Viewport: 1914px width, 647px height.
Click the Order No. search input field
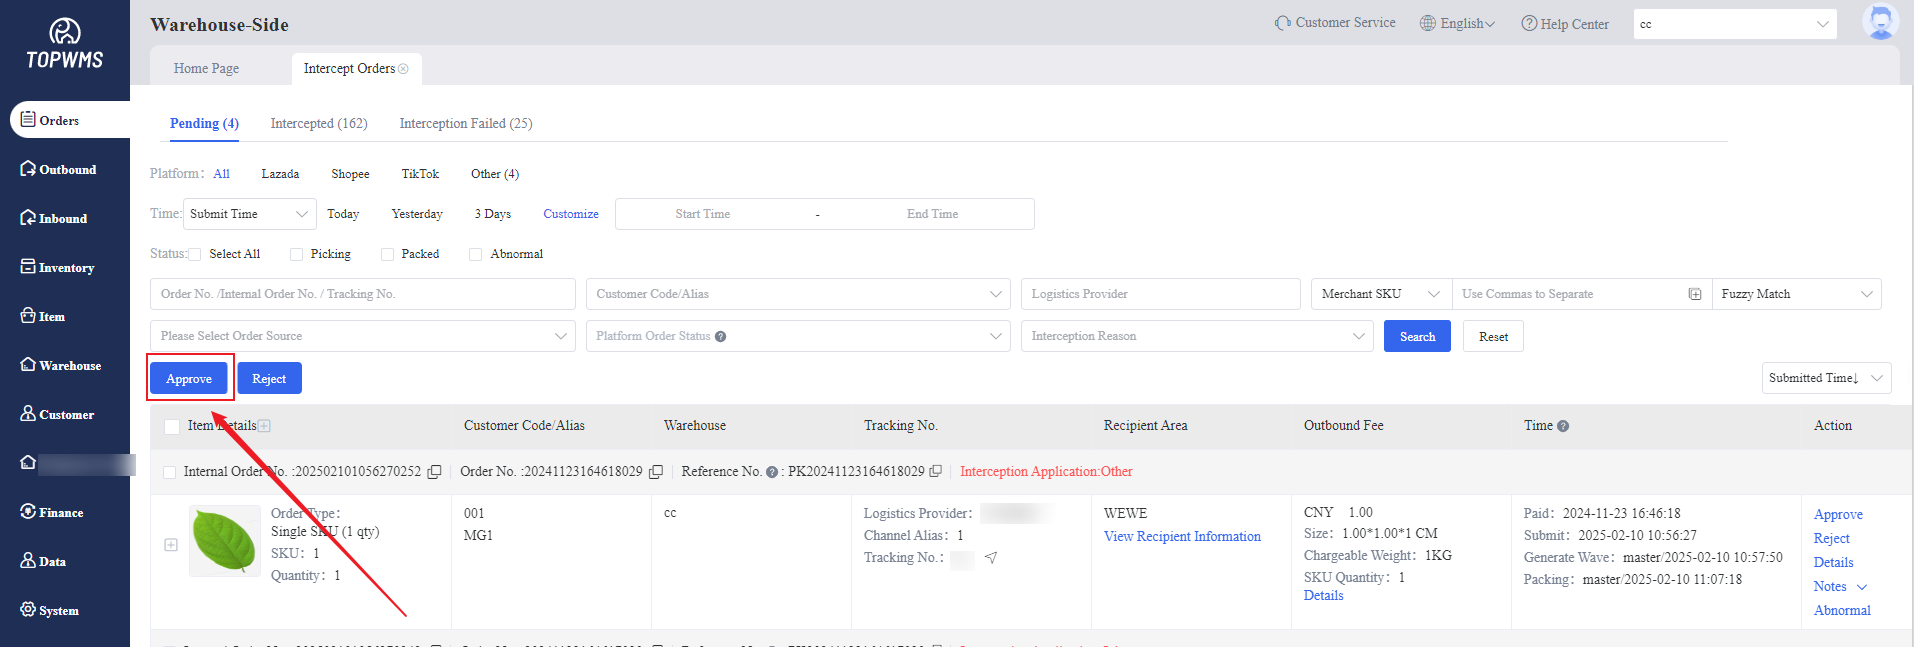pyautogui.click(x=362, y=294)
